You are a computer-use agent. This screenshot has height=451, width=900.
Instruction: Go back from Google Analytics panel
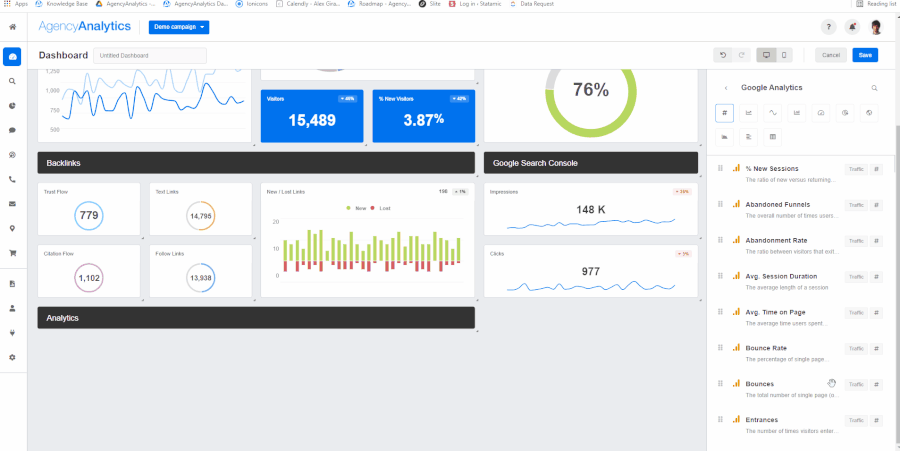(x=726, y=88)
